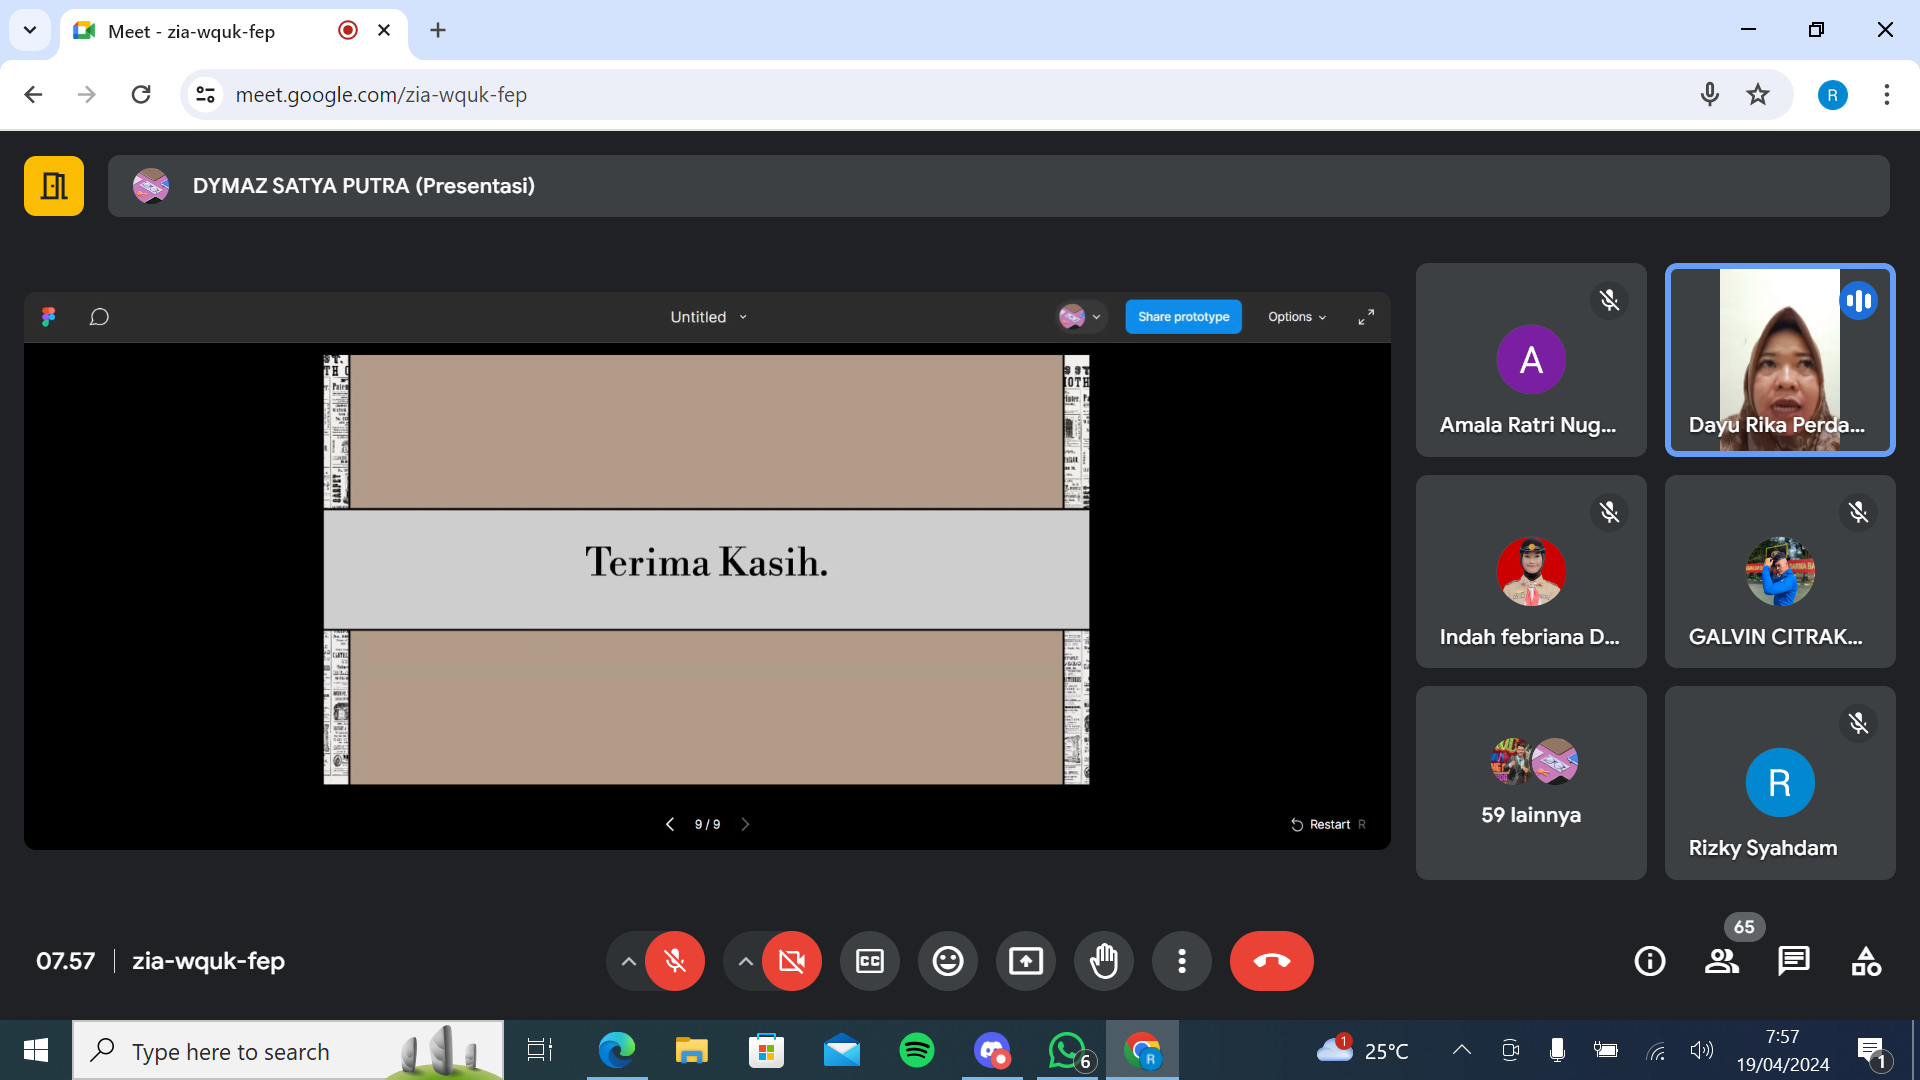Raise hand using the hand icon
This screenshot has width=1920, height=1080.
coord(1103,961)
